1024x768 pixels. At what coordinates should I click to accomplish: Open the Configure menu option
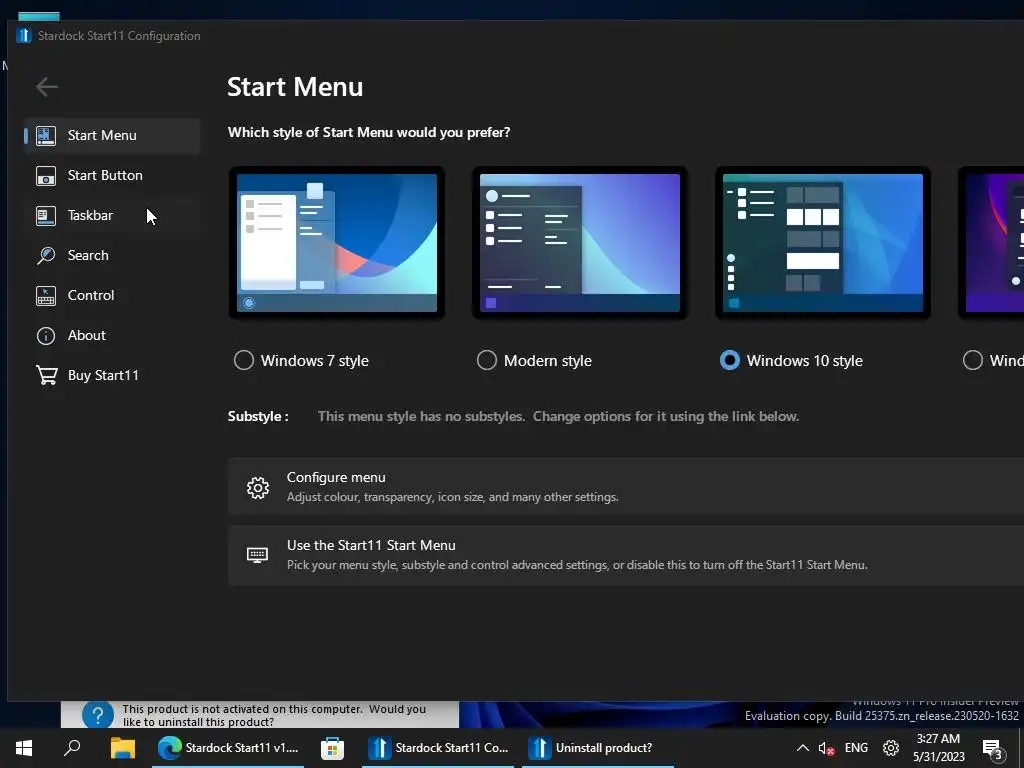coord(626,487)
